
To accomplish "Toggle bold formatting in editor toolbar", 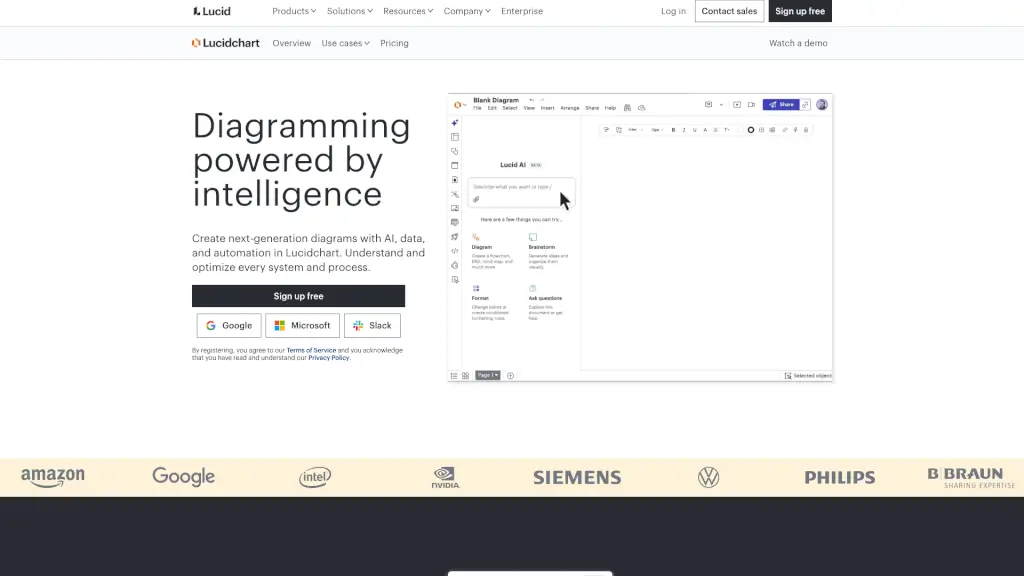I will pyautogui.click(x=673, y=130).
